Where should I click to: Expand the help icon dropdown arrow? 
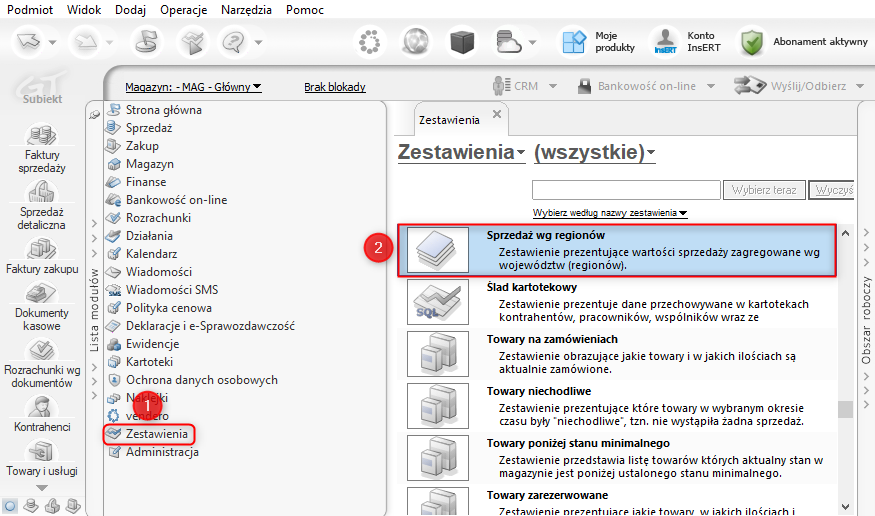(x=258, y=42)
